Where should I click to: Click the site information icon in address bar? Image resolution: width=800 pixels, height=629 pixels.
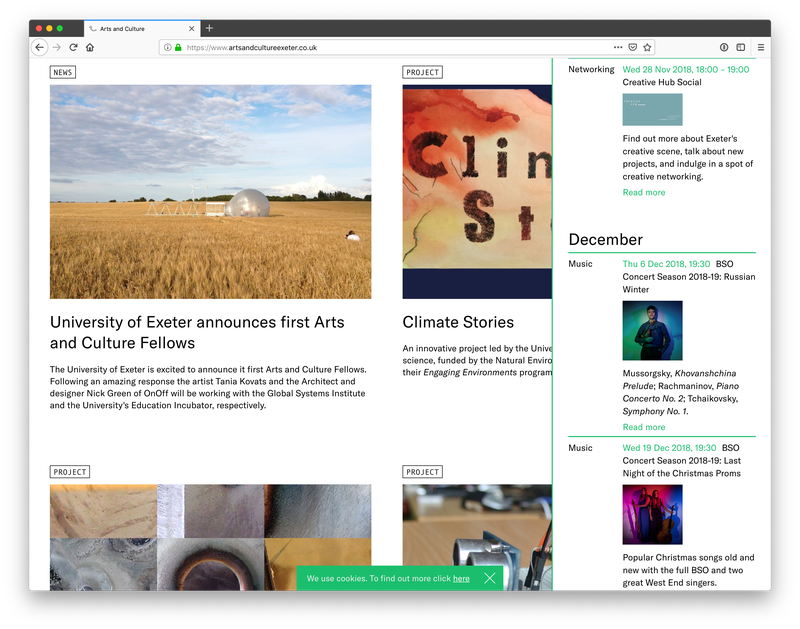point(167,47)
